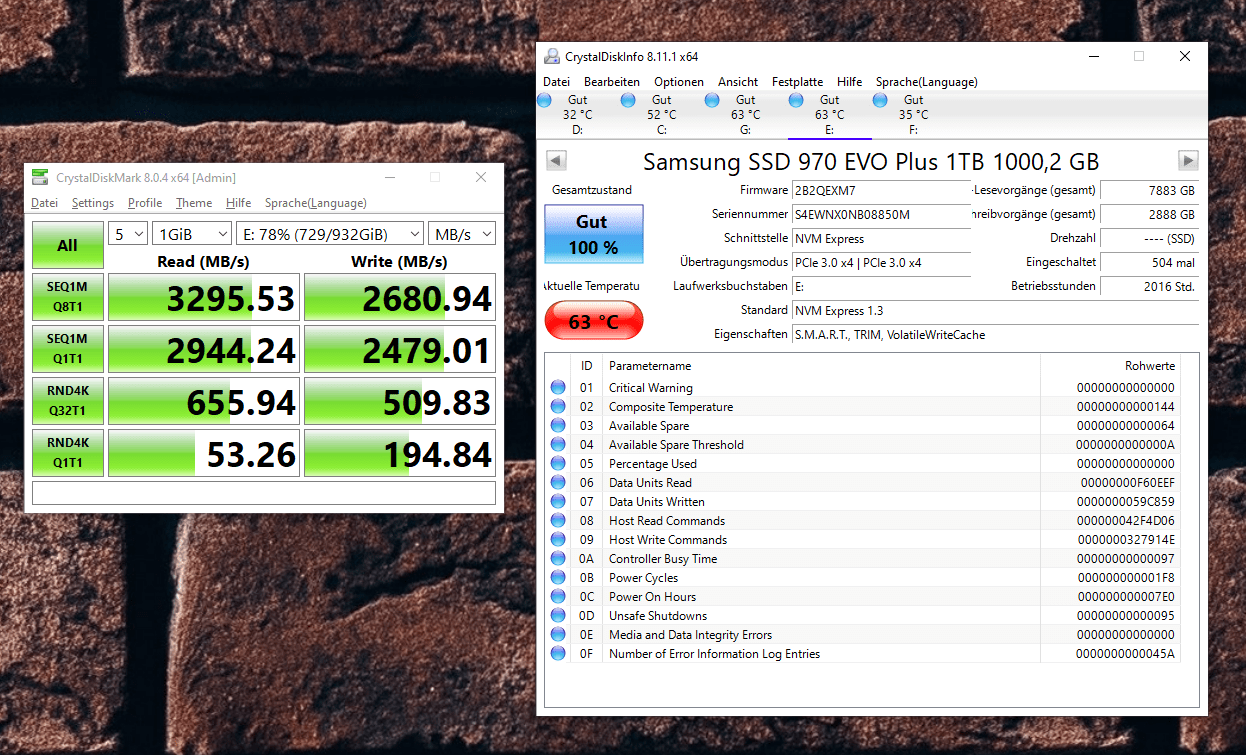Click status circle for Composite Temperature row
The image size is (1246, 755).
[558, 406]
